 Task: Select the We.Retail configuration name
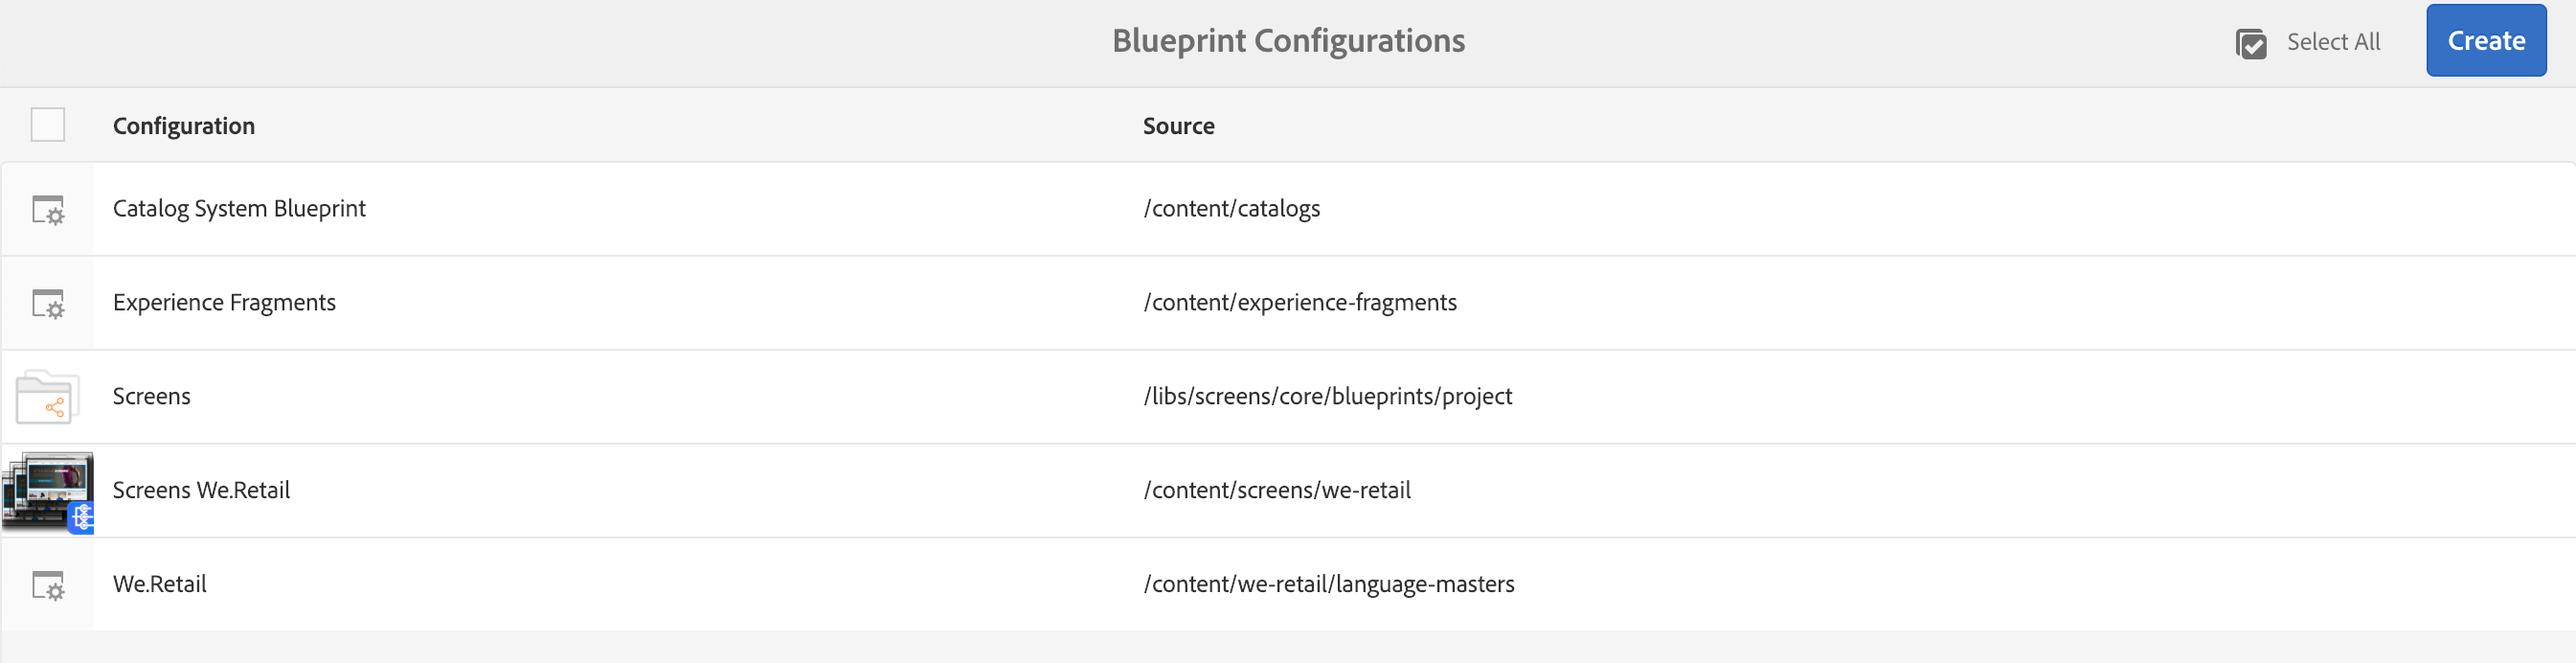(x=160, y=585)
